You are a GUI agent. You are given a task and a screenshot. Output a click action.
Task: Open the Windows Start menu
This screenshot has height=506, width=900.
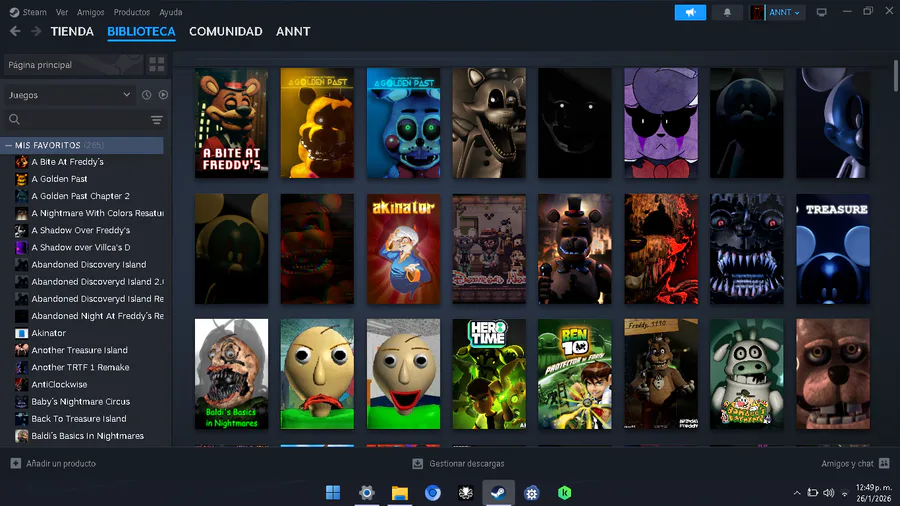point(333,493)
